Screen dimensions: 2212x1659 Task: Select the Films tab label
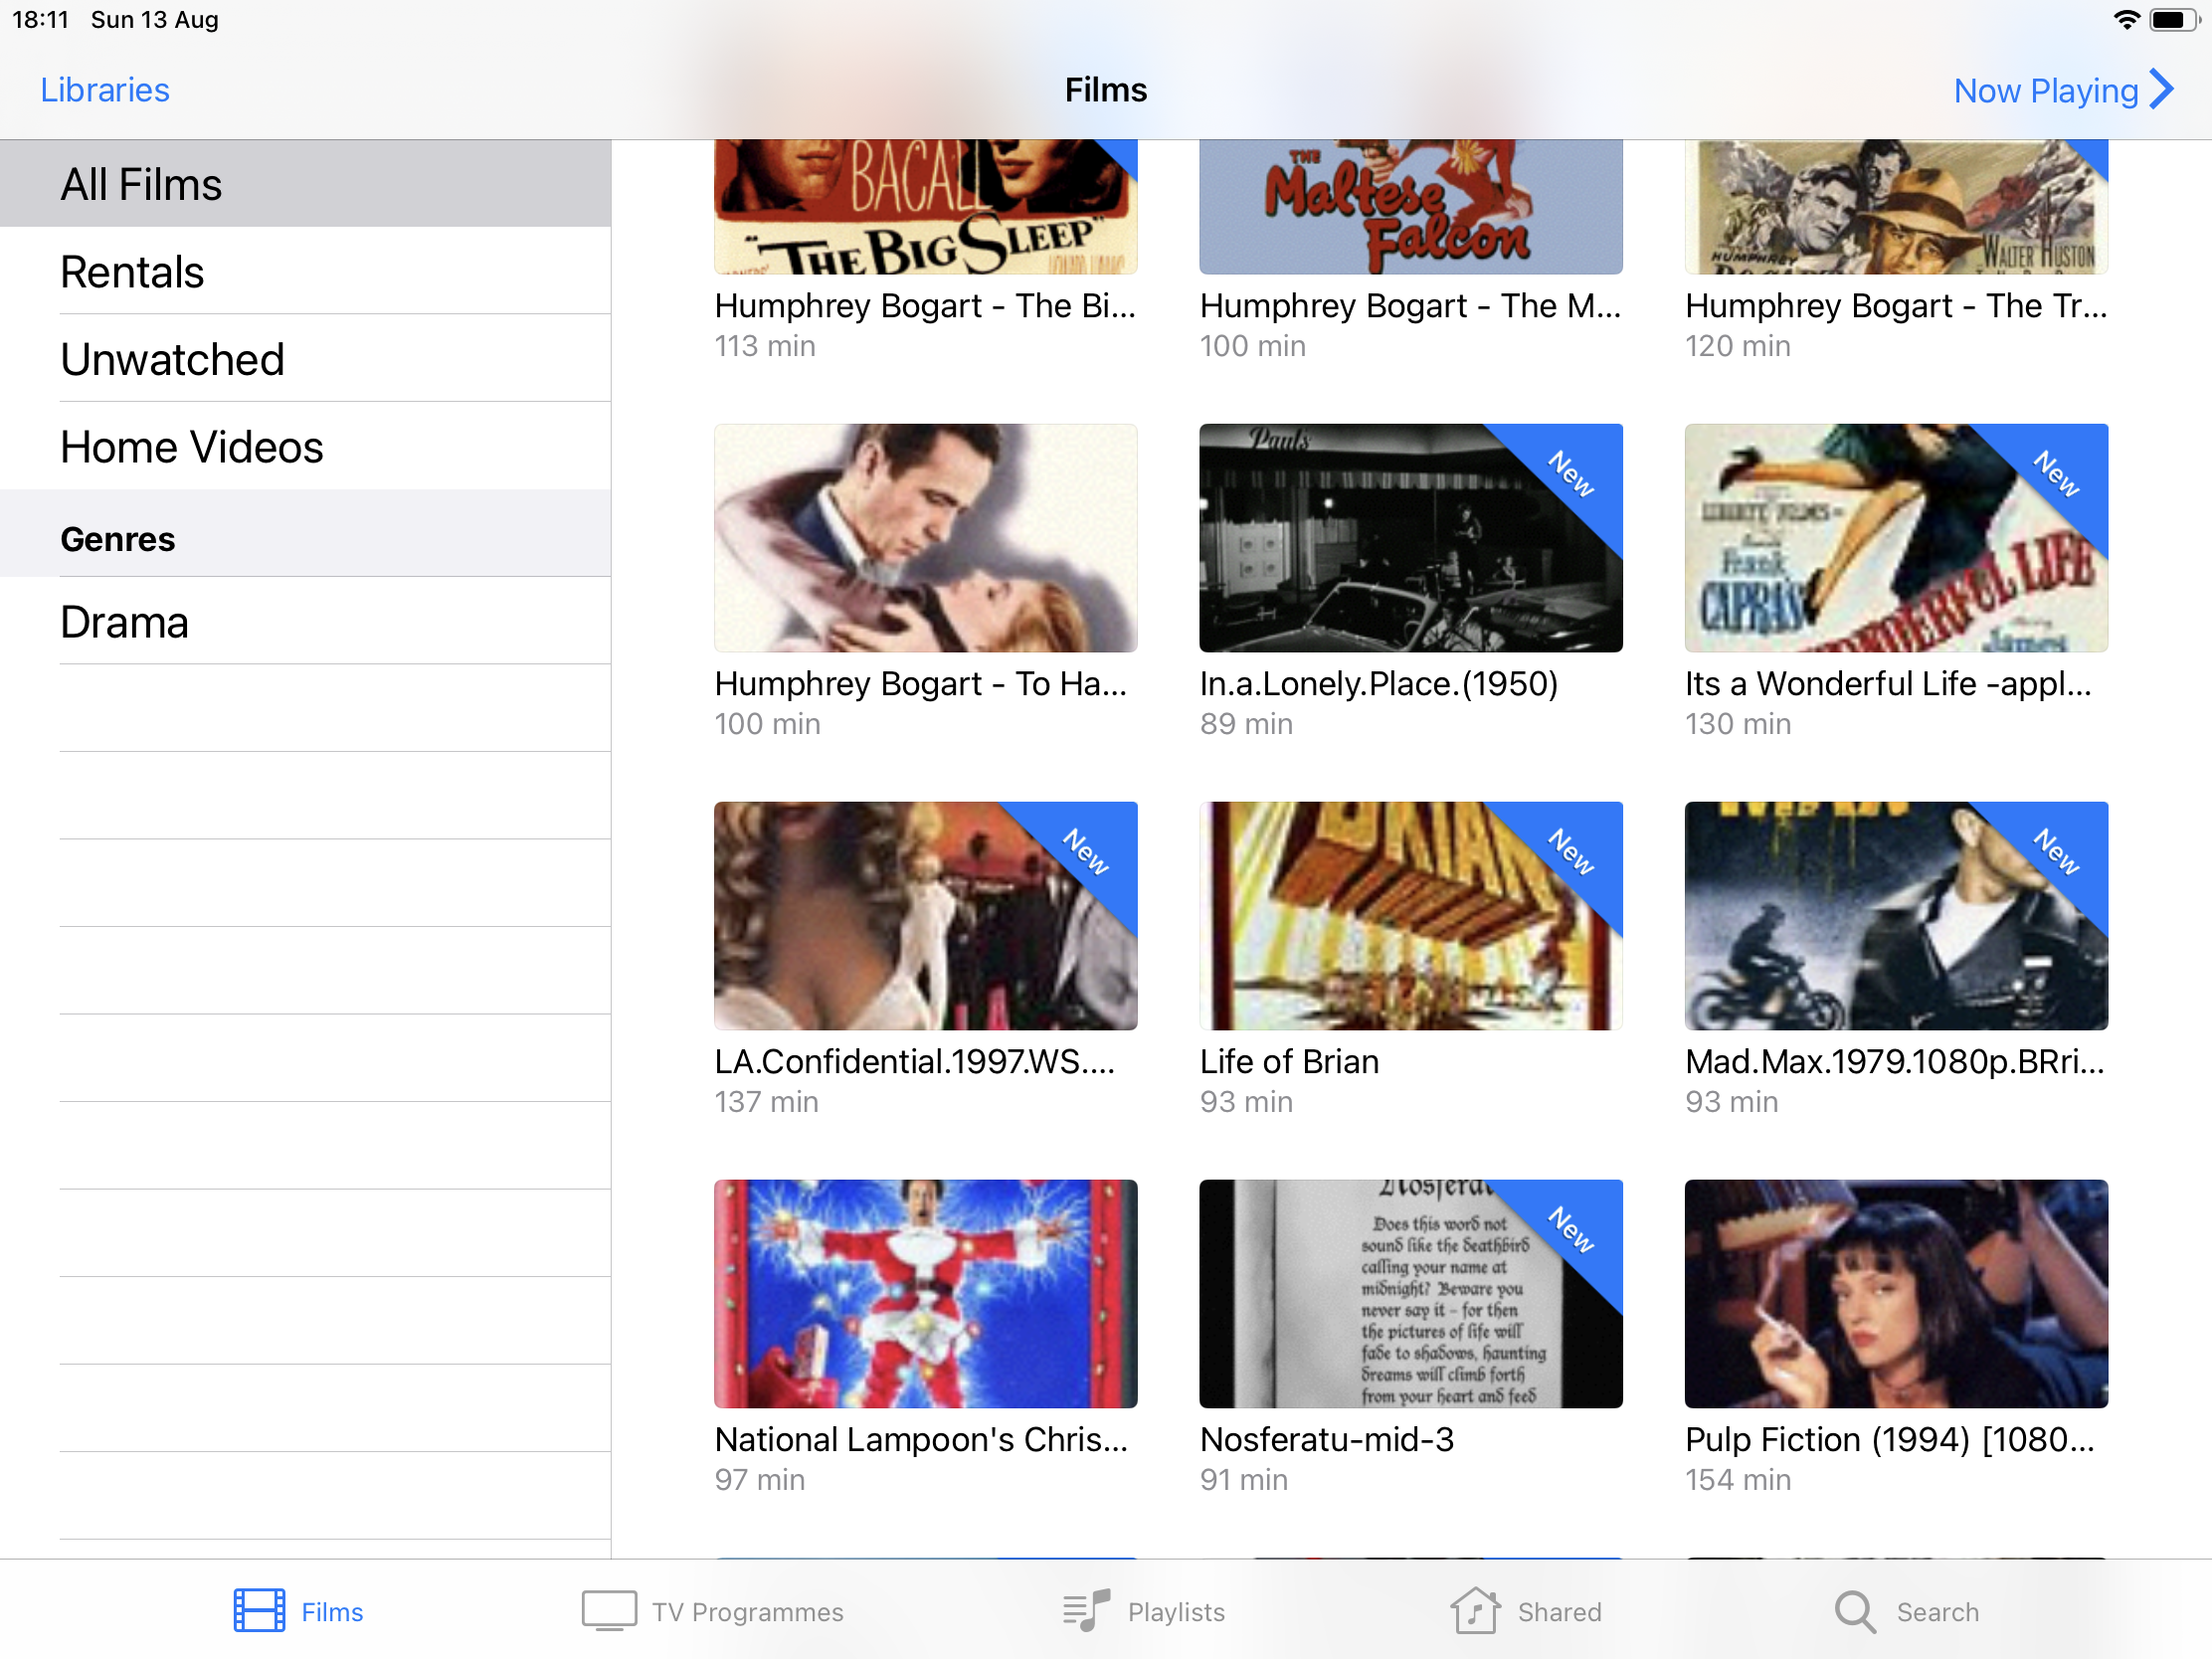(332, 1612)
